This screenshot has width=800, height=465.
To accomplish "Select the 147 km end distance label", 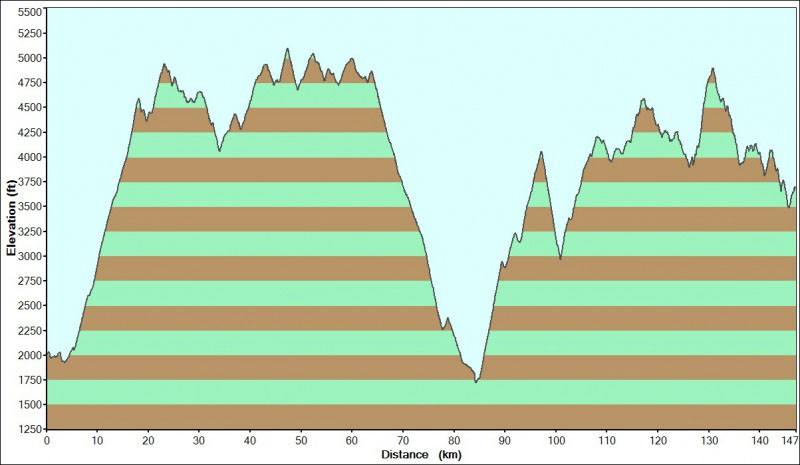I will click(x=789, y=440).
